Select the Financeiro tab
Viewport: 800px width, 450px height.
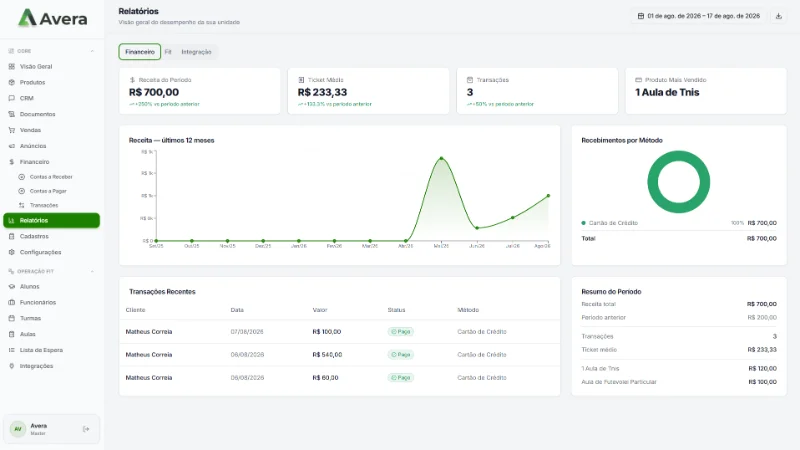point(140,52)
